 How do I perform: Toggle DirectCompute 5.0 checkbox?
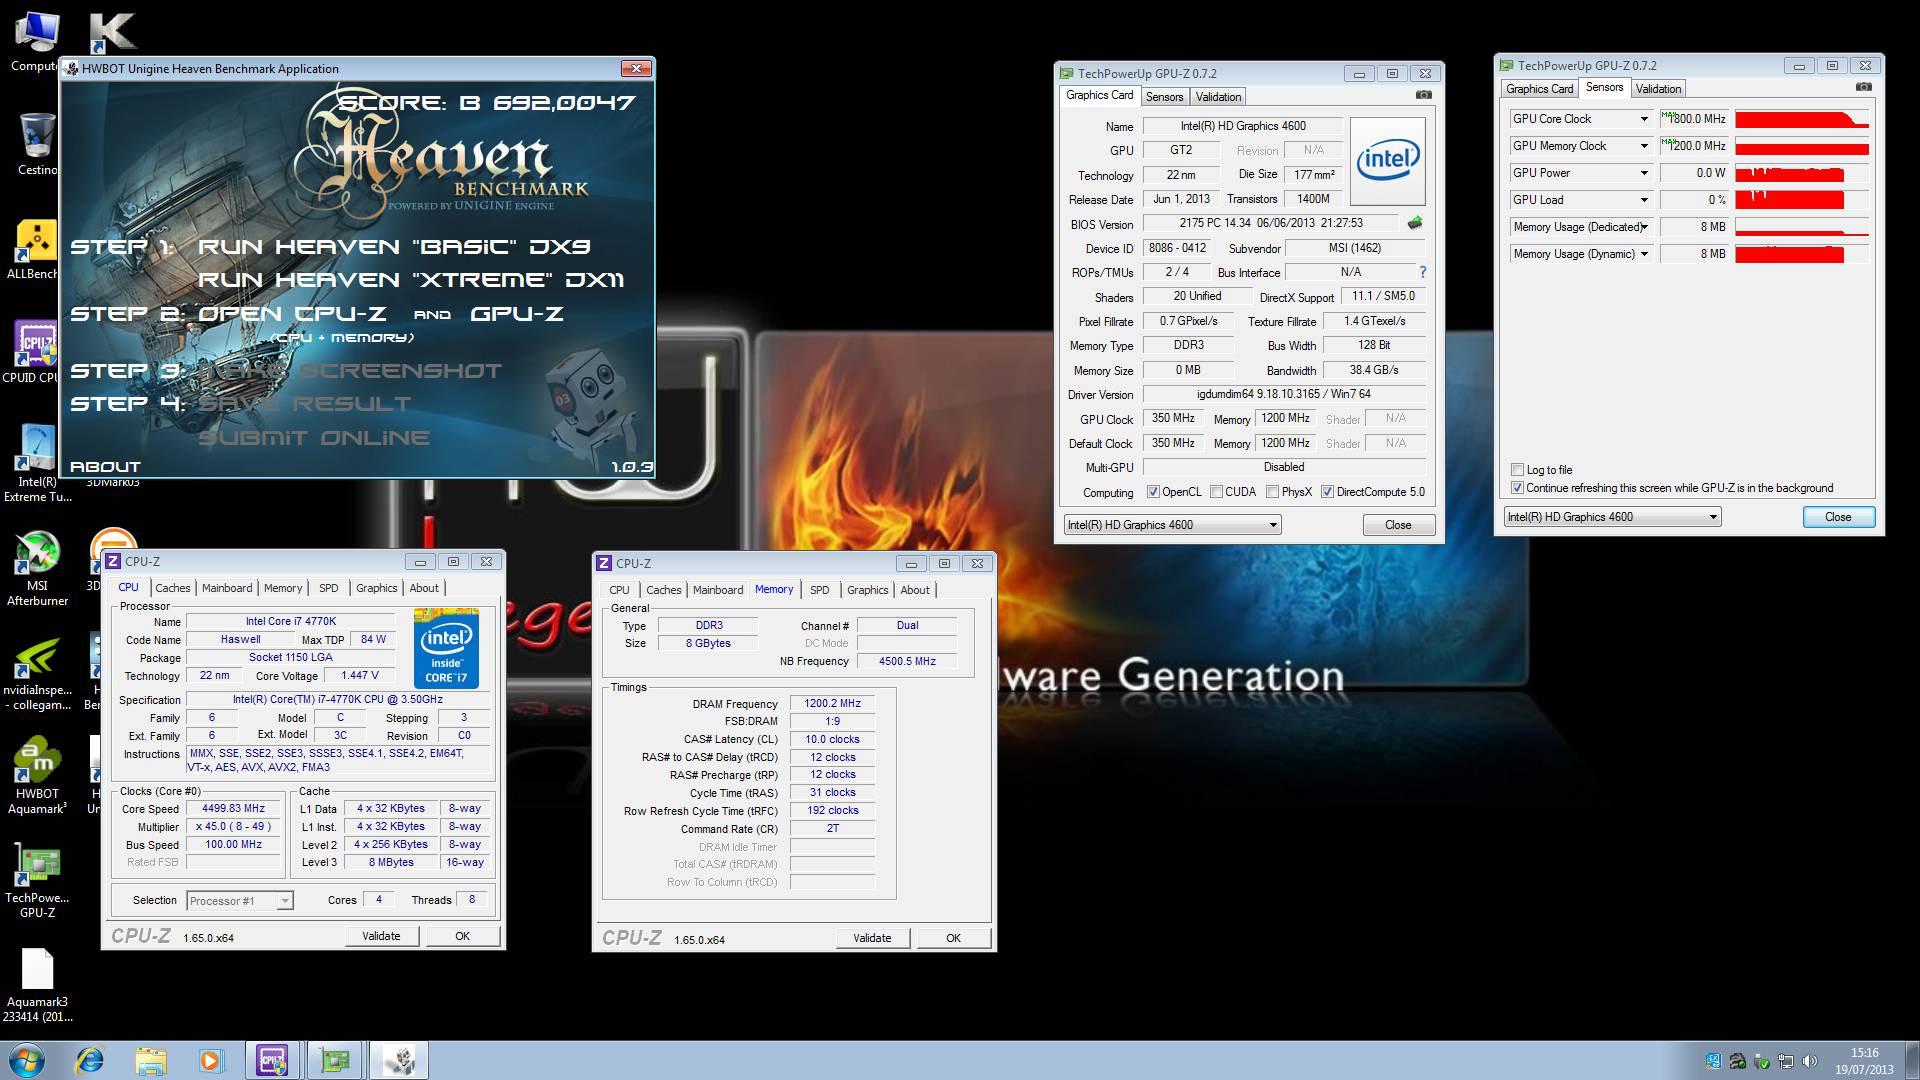(x=1327, y=492)
